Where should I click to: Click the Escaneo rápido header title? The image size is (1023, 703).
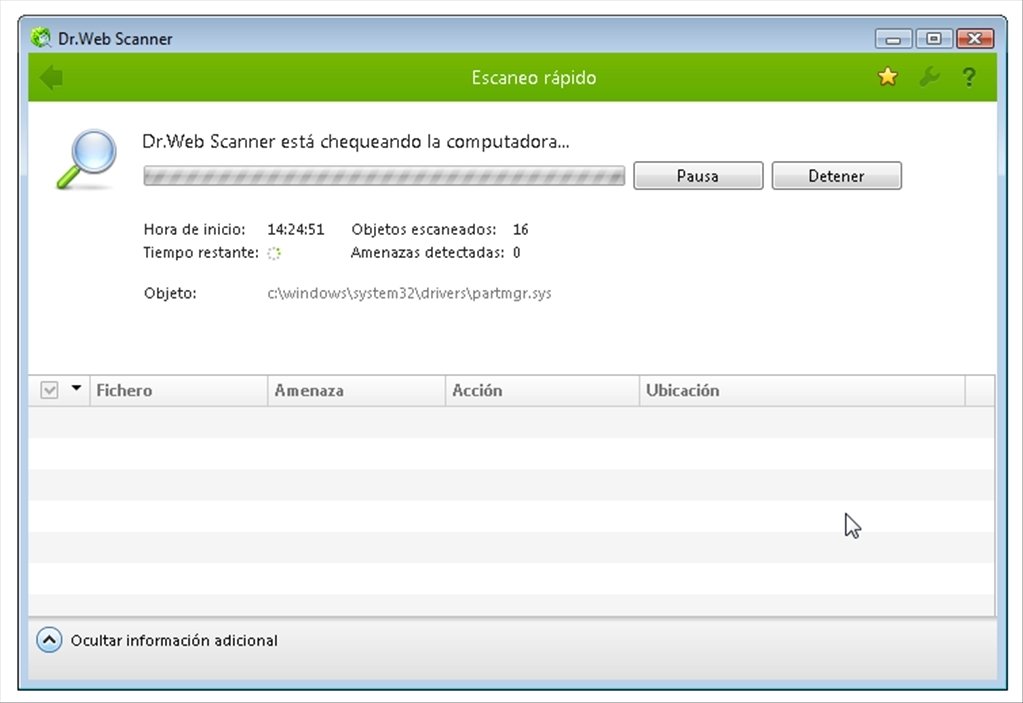point(534,78)
